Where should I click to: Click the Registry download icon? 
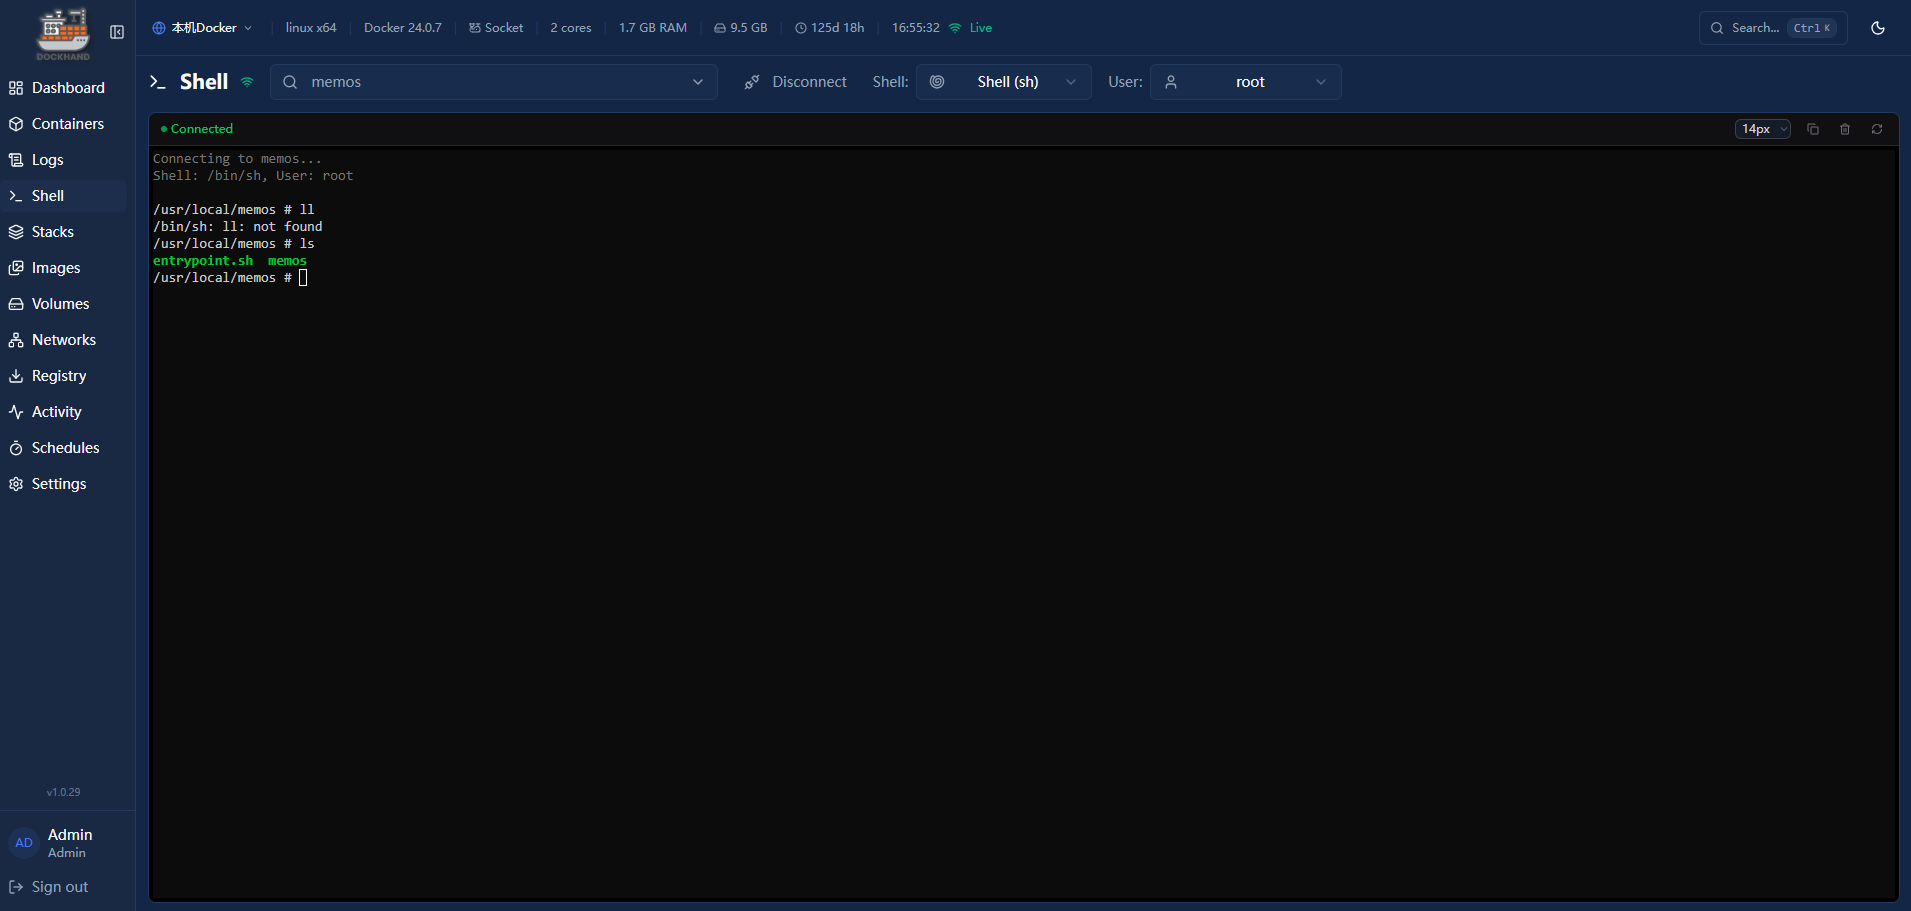[16, 376]
